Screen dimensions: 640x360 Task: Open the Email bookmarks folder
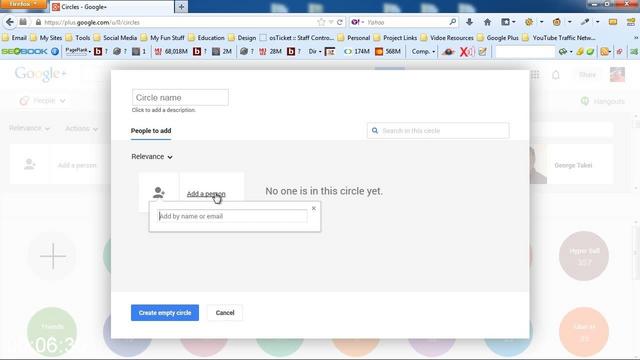(14, 38)
